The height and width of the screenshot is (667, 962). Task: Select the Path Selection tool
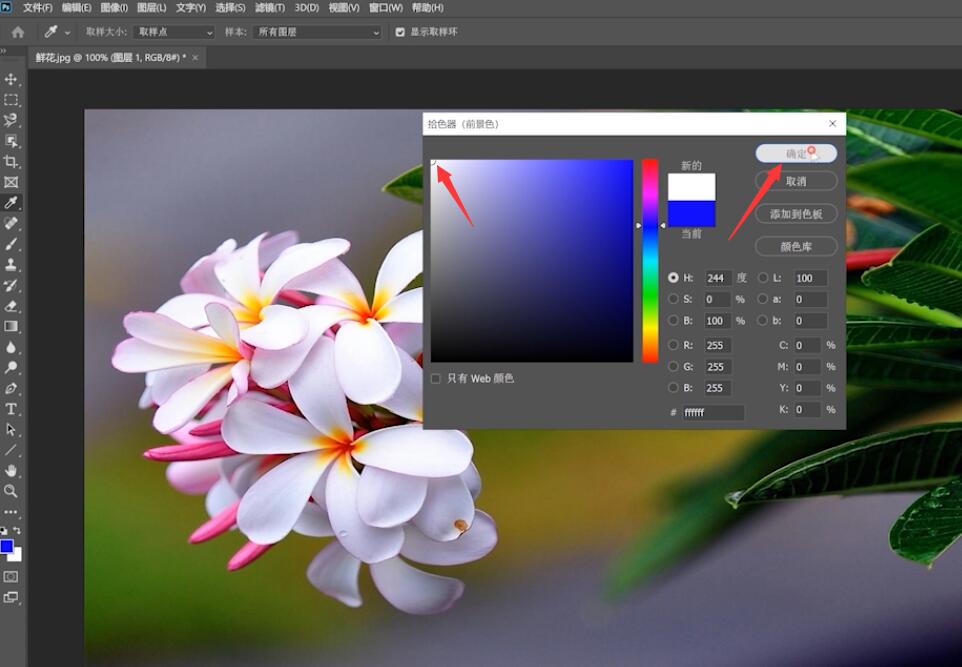(x=10, y=430)
